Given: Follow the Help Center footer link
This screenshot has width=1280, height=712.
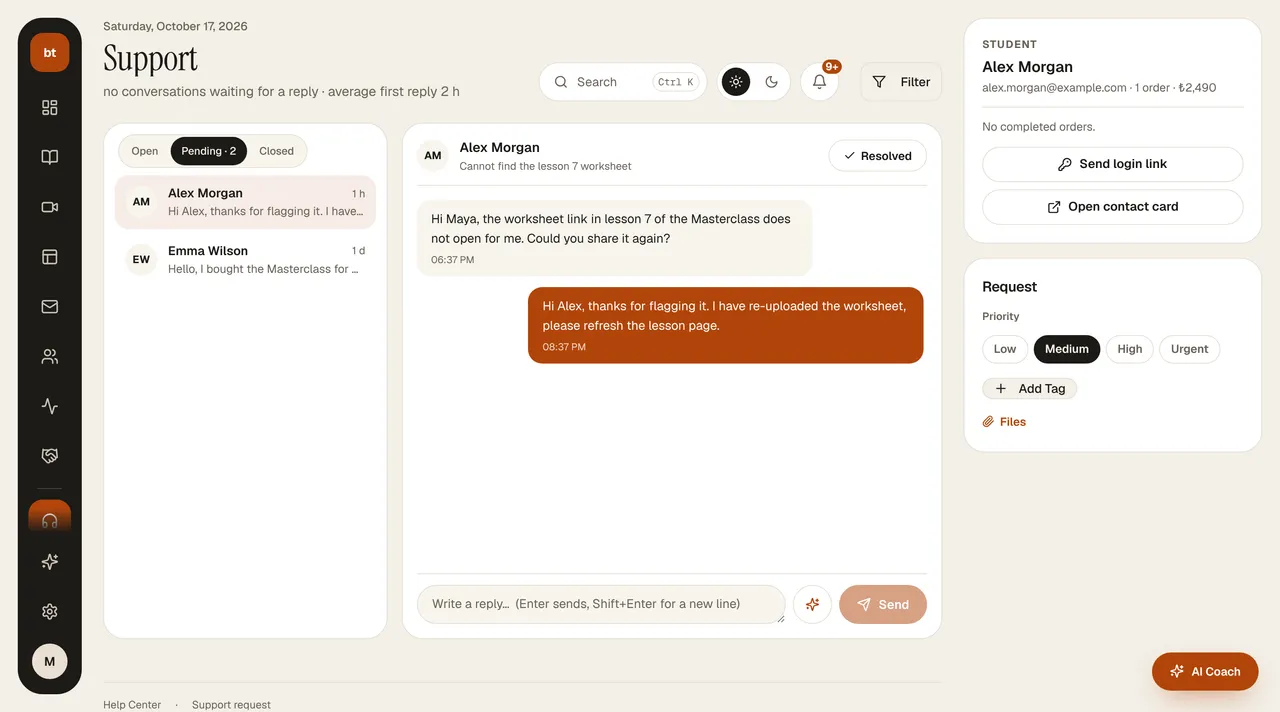Looking at the screenshot, I should coord(132,705).
